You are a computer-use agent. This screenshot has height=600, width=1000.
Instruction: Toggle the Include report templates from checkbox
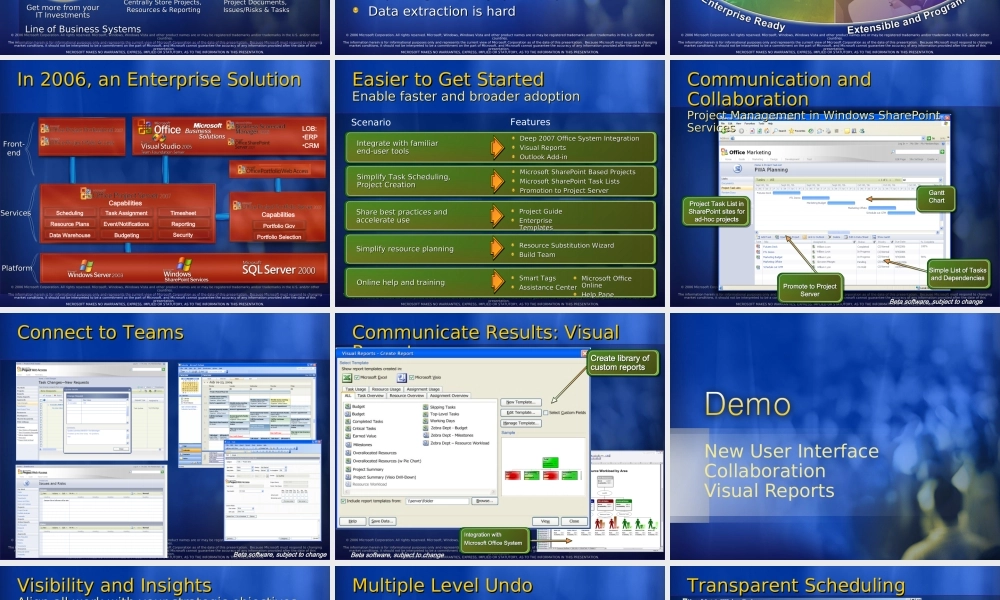[345, 500]
